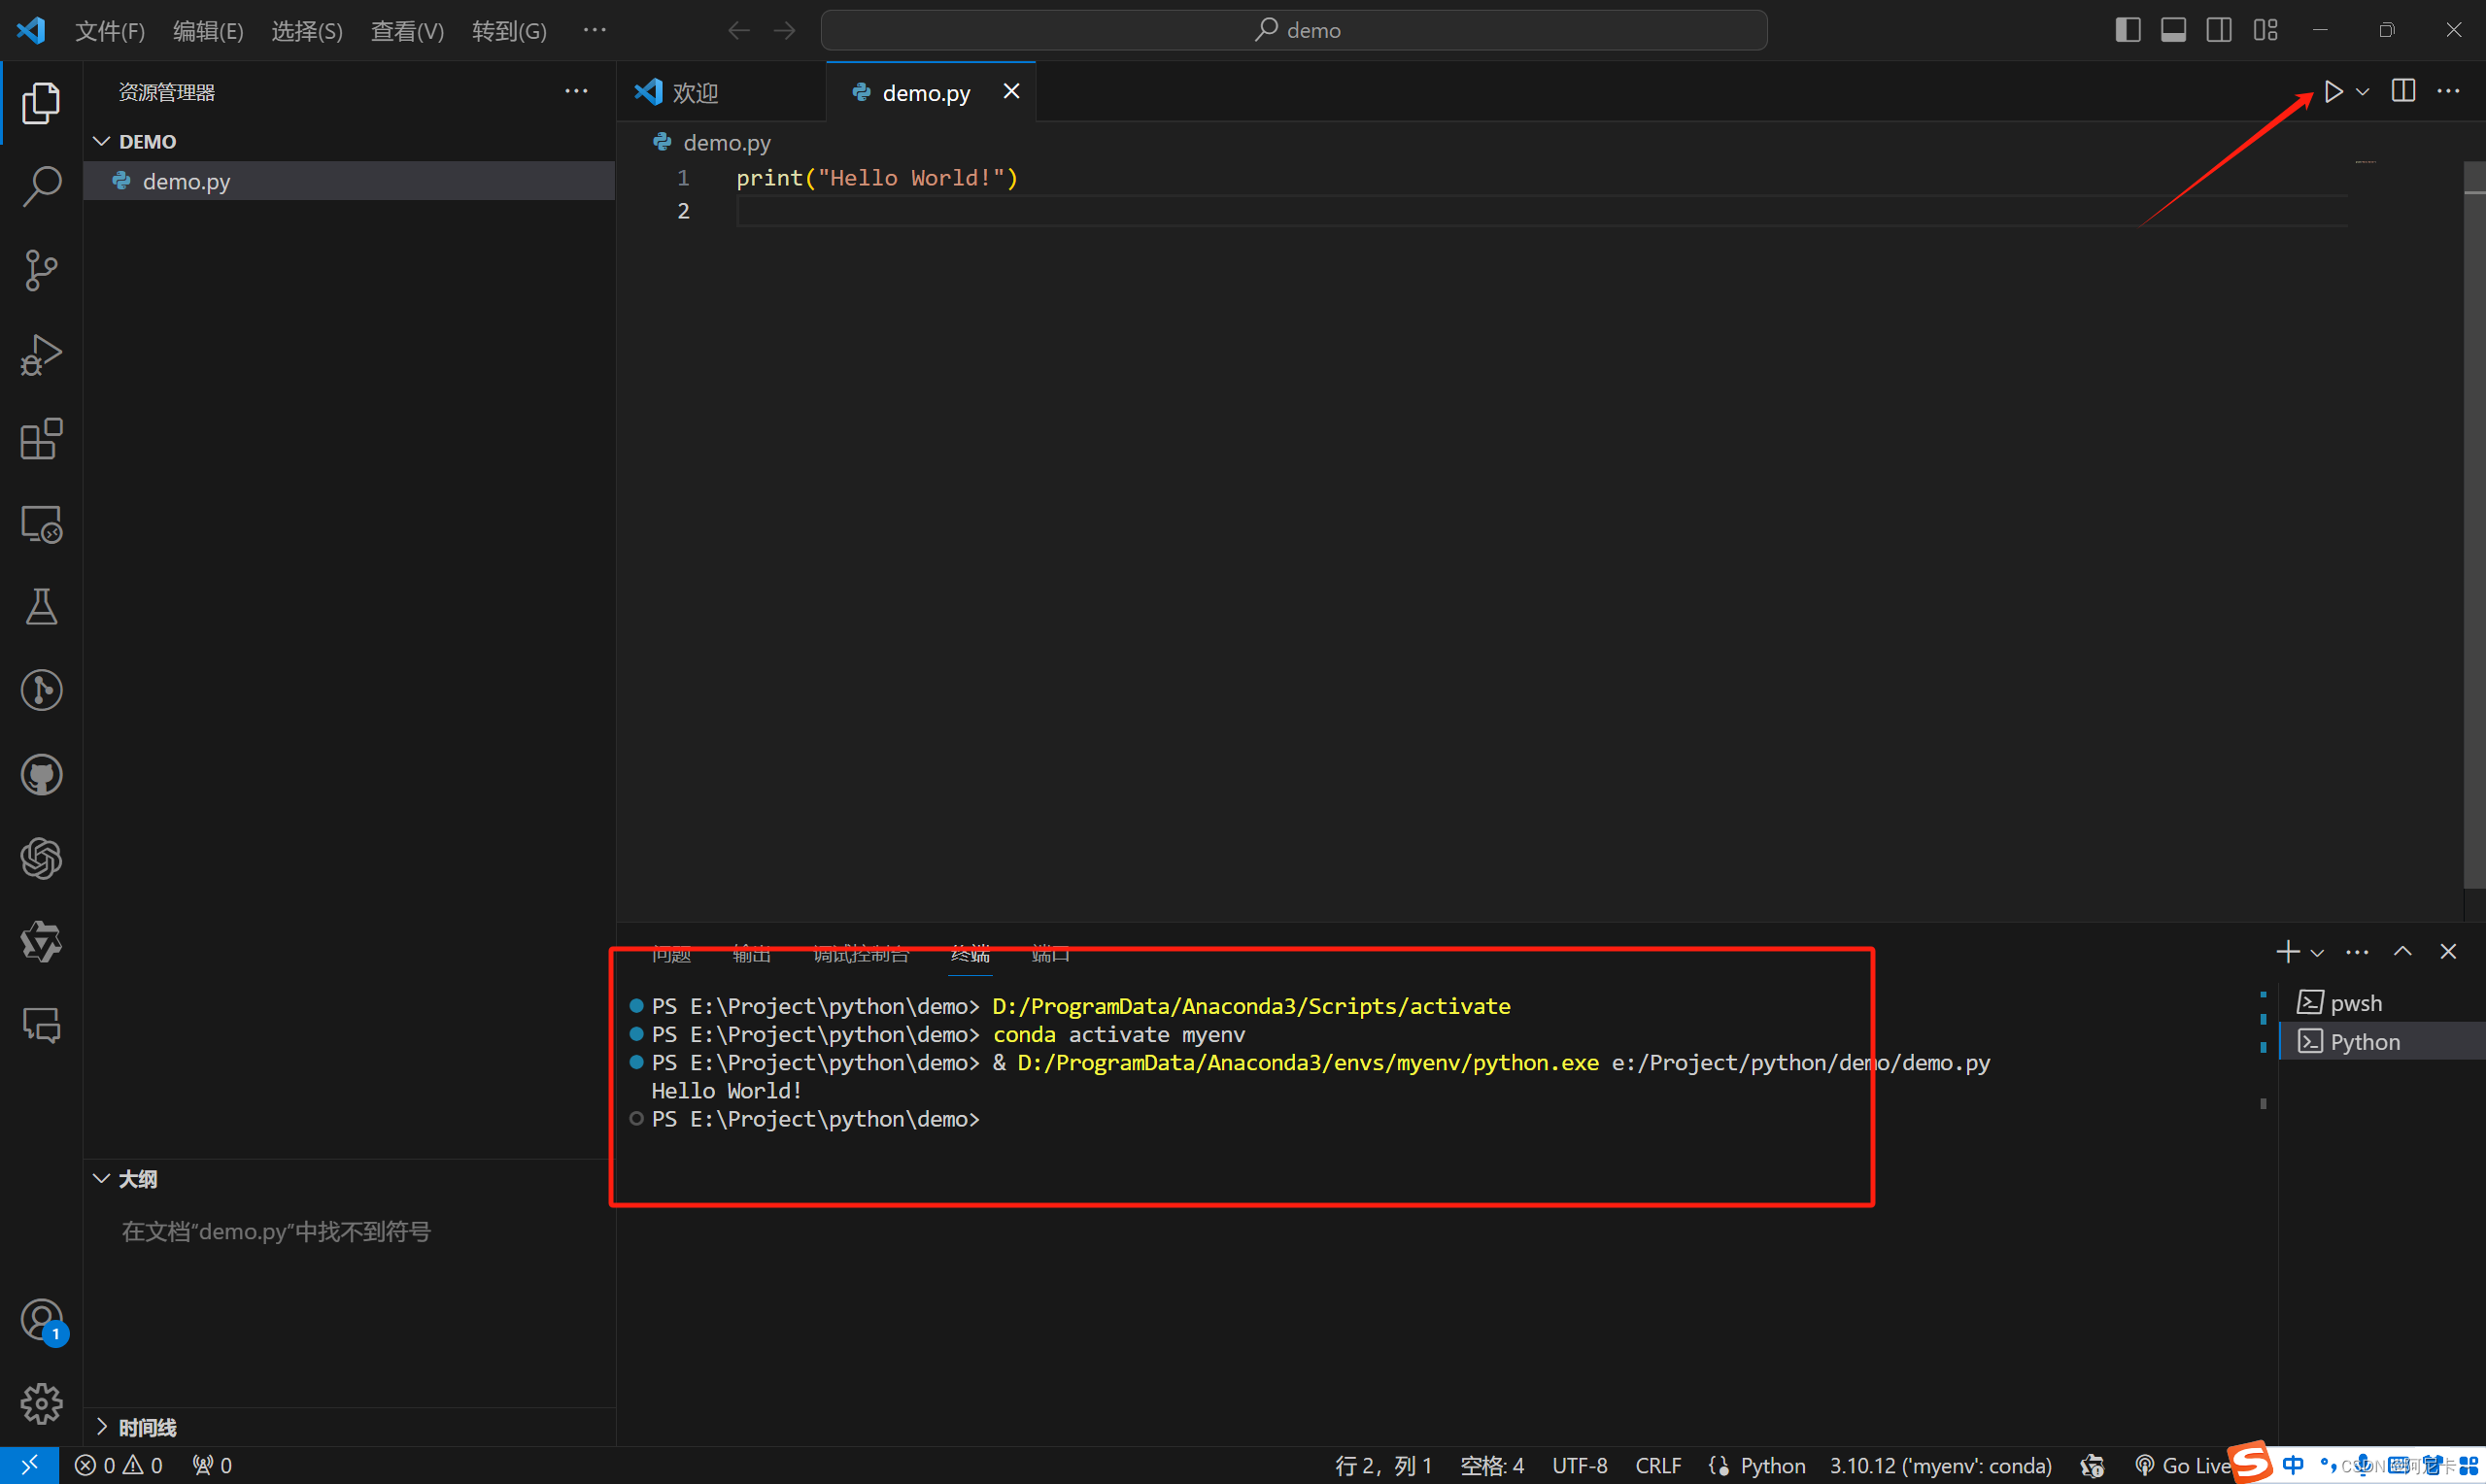Image resolution: width=2486 pixels, height=1484 pixels.
Task: Close the terminal panel
Action: coord(2448,951)
